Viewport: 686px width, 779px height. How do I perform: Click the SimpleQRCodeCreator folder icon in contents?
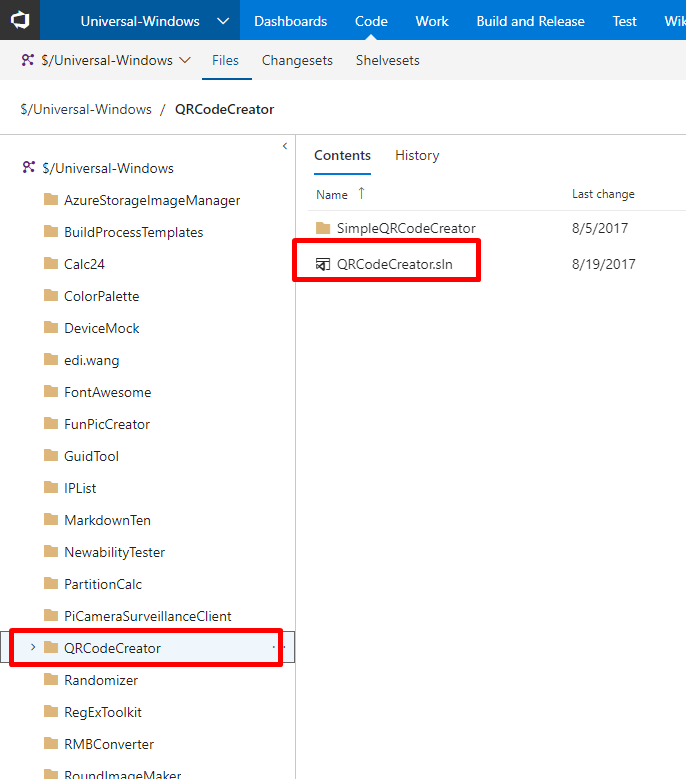323,228
